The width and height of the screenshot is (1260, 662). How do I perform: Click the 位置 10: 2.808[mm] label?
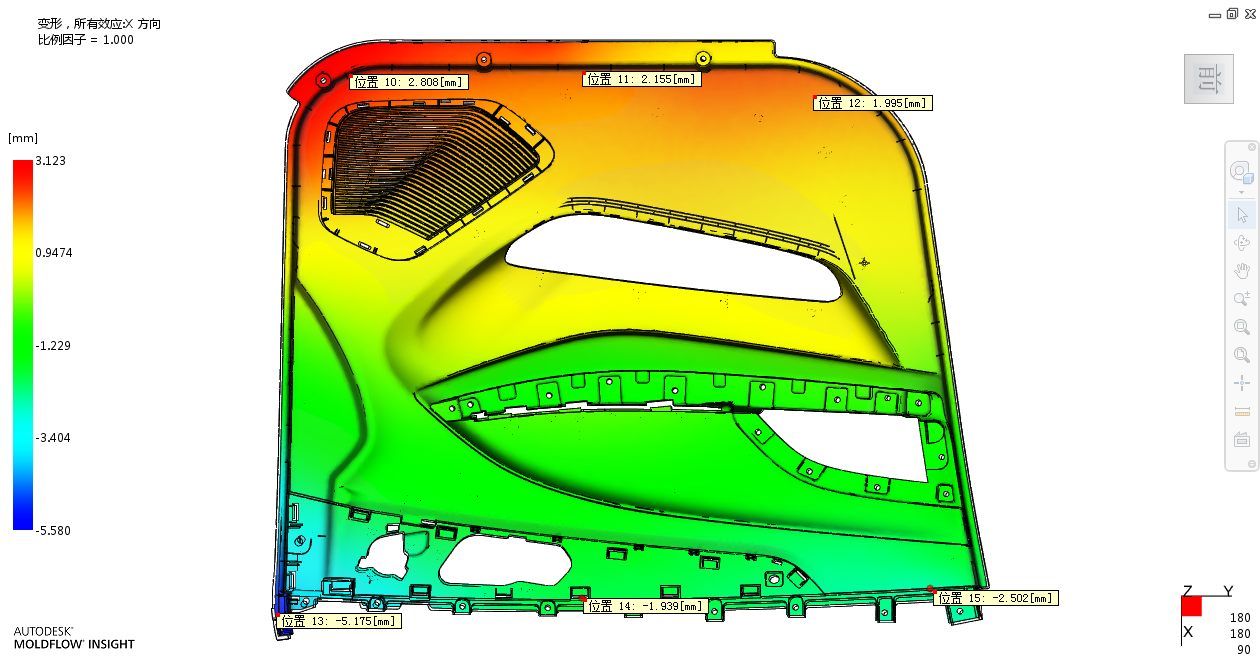[x=410, y=82]
